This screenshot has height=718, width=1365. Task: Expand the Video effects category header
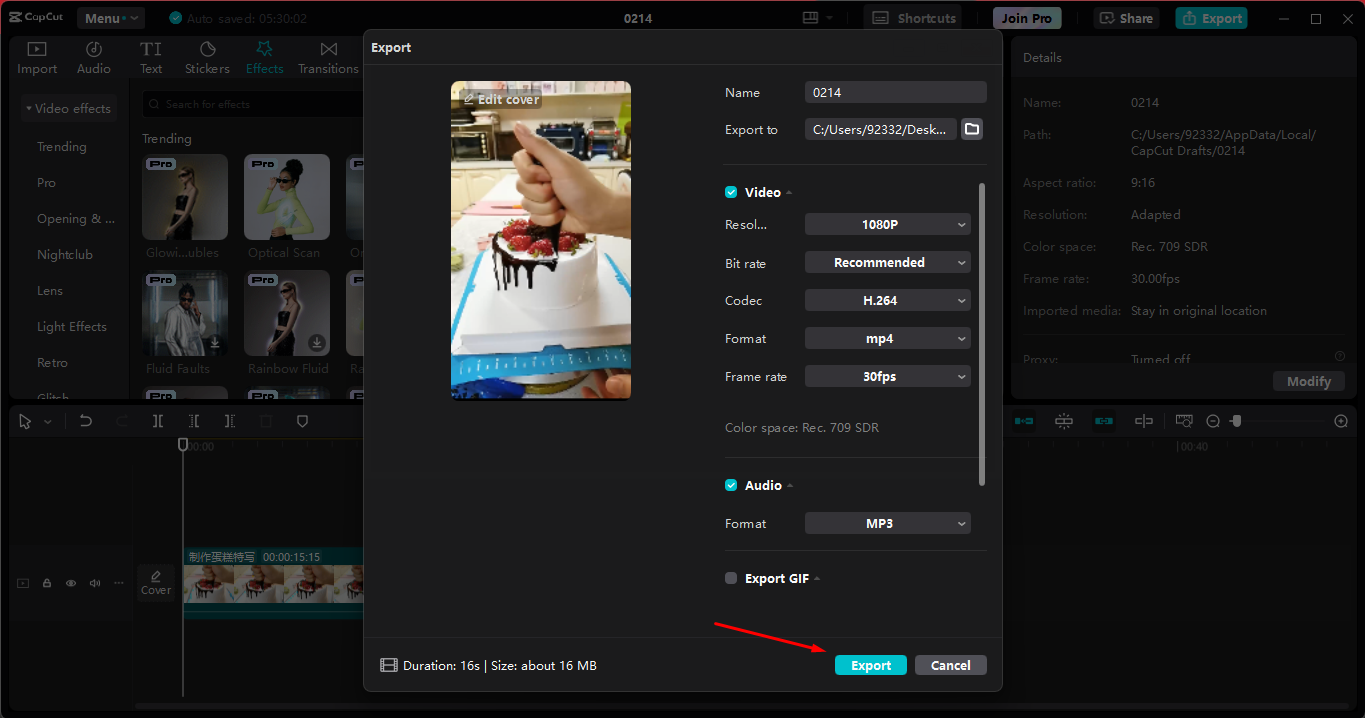[x=69, y=108]
